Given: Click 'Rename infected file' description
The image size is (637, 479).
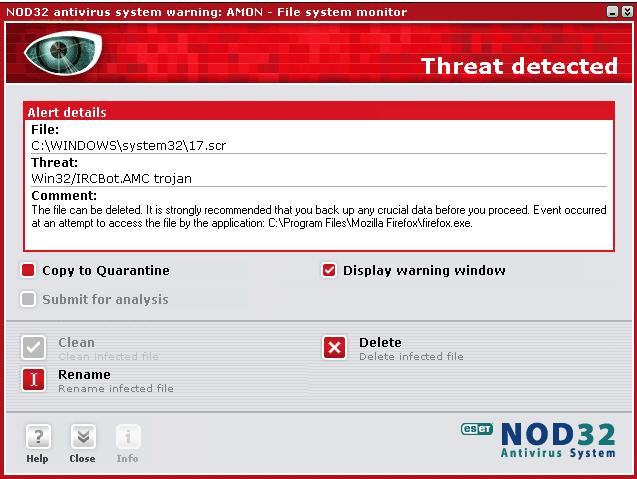Looking at the screenshot, I should [x=116, y=388].
